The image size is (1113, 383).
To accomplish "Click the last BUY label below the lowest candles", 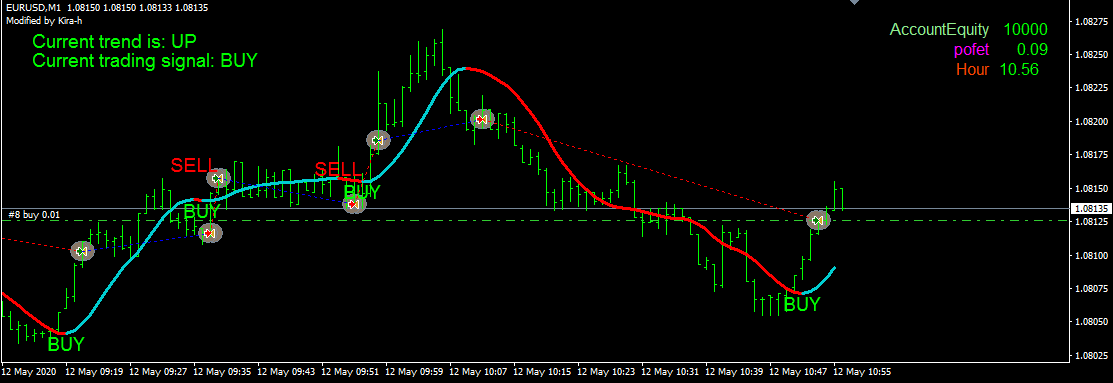I will pos(801,305).
